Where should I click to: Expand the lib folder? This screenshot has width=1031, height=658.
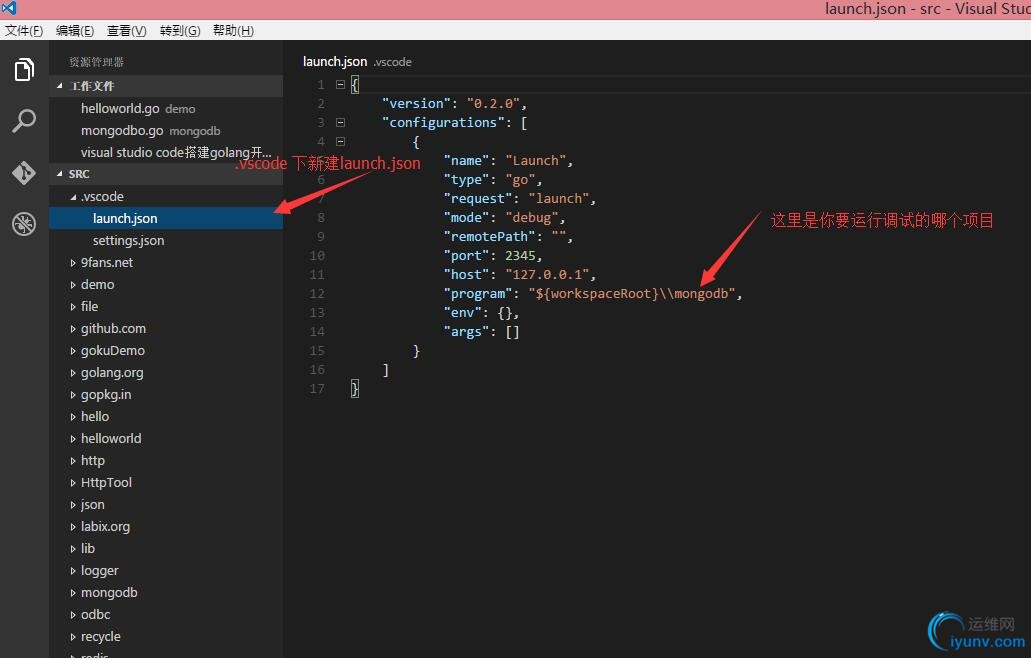pyautogui.click(x=73, y=549)
